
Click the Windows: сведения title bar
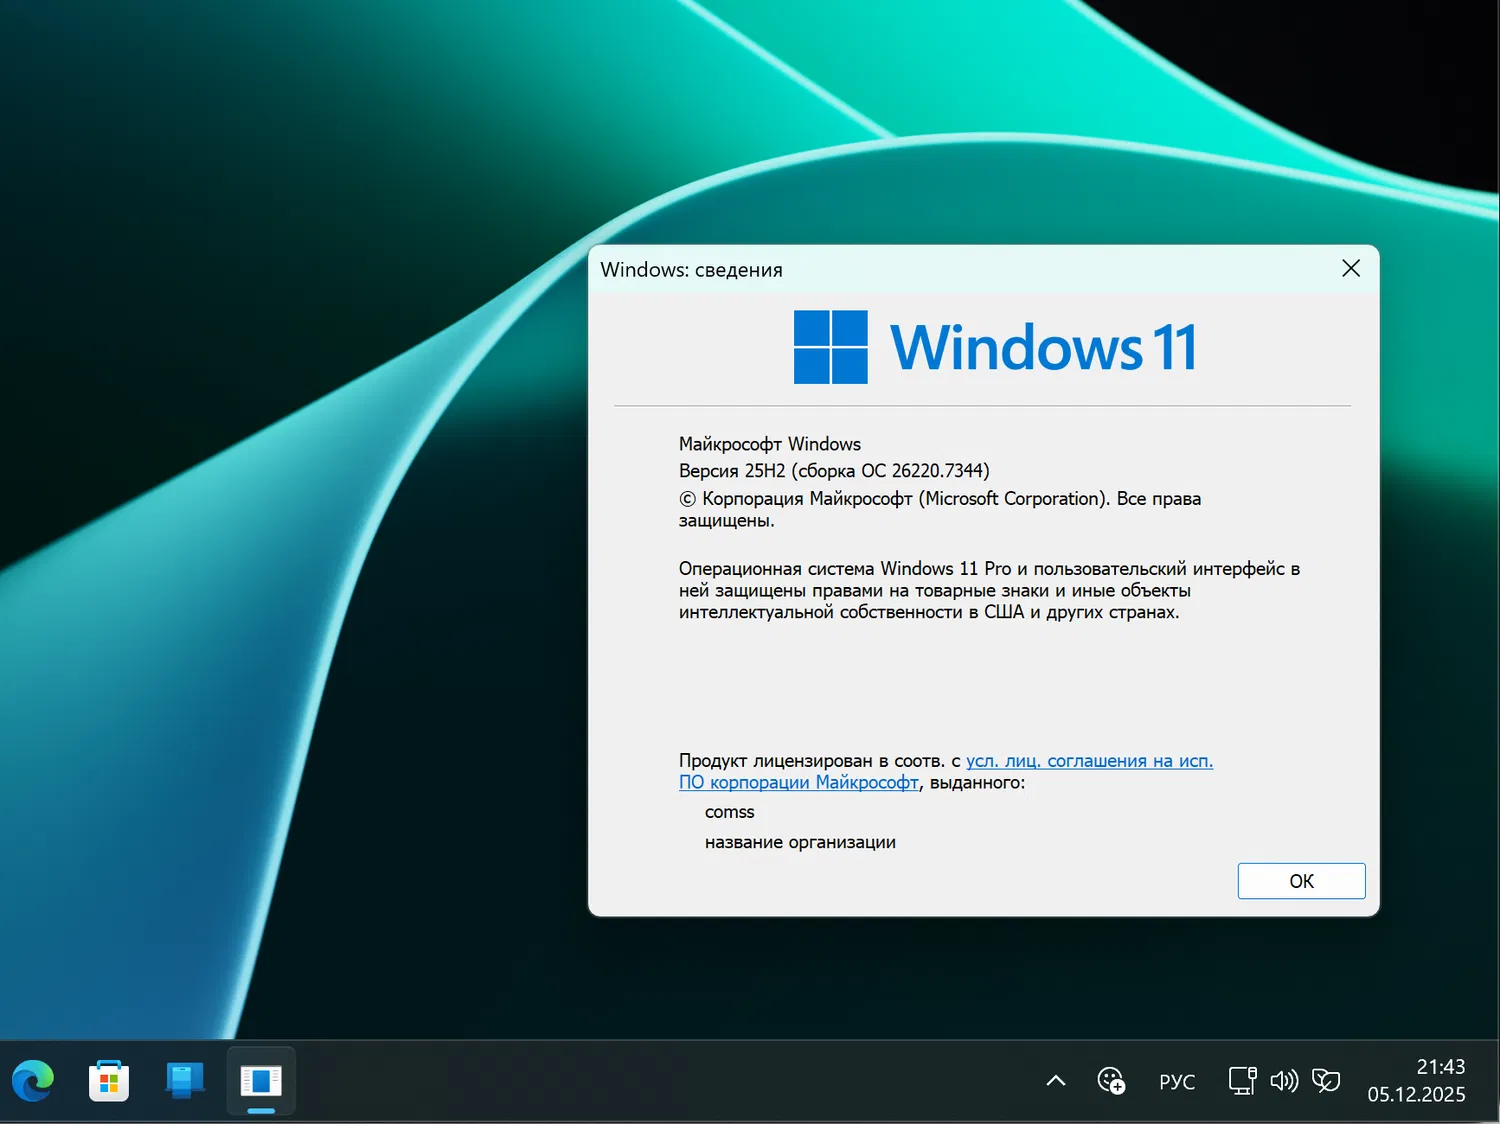click(x=691, y=269)
